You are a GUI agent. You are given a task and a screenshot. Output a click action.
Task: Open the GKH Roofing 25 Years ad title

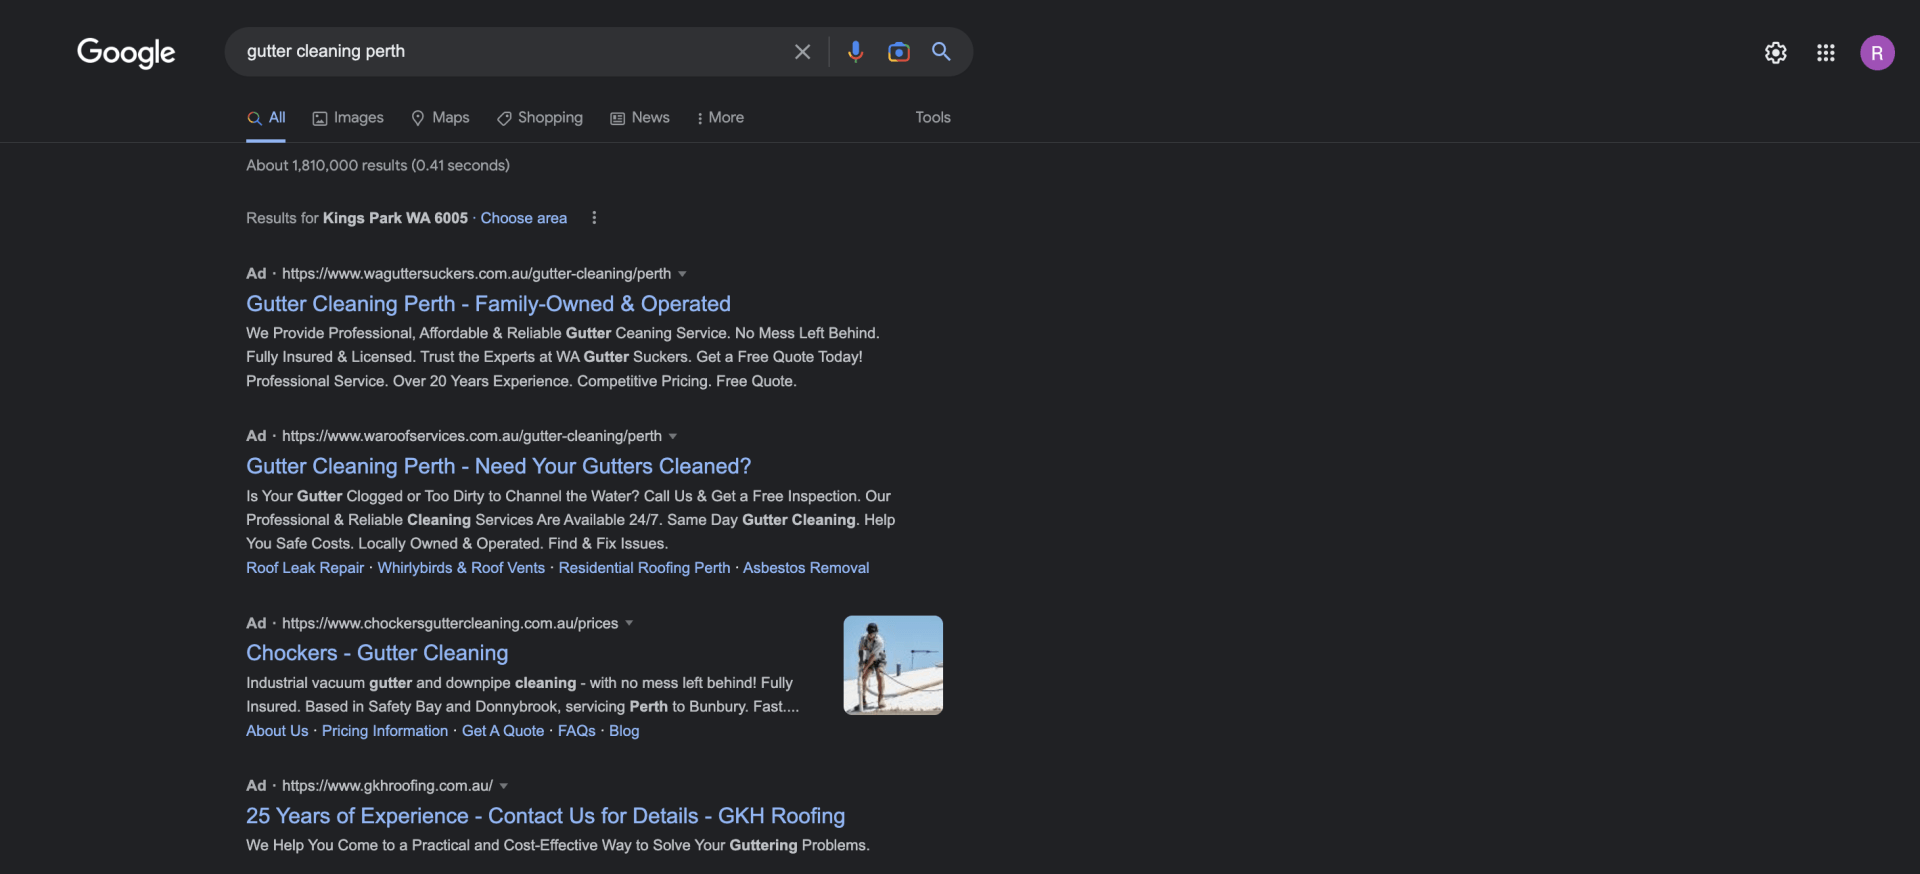click(x=545, y=816)
